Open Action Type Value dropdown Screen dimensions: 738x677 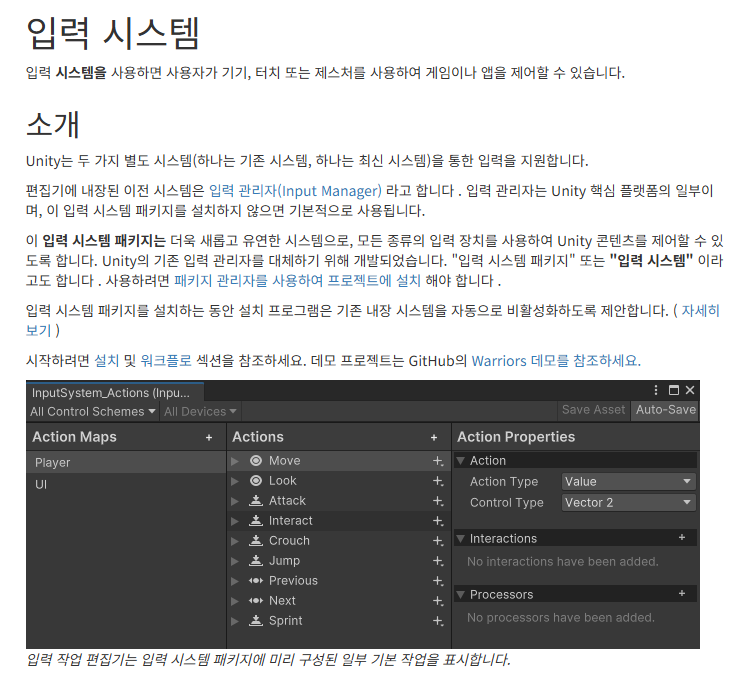628,482
